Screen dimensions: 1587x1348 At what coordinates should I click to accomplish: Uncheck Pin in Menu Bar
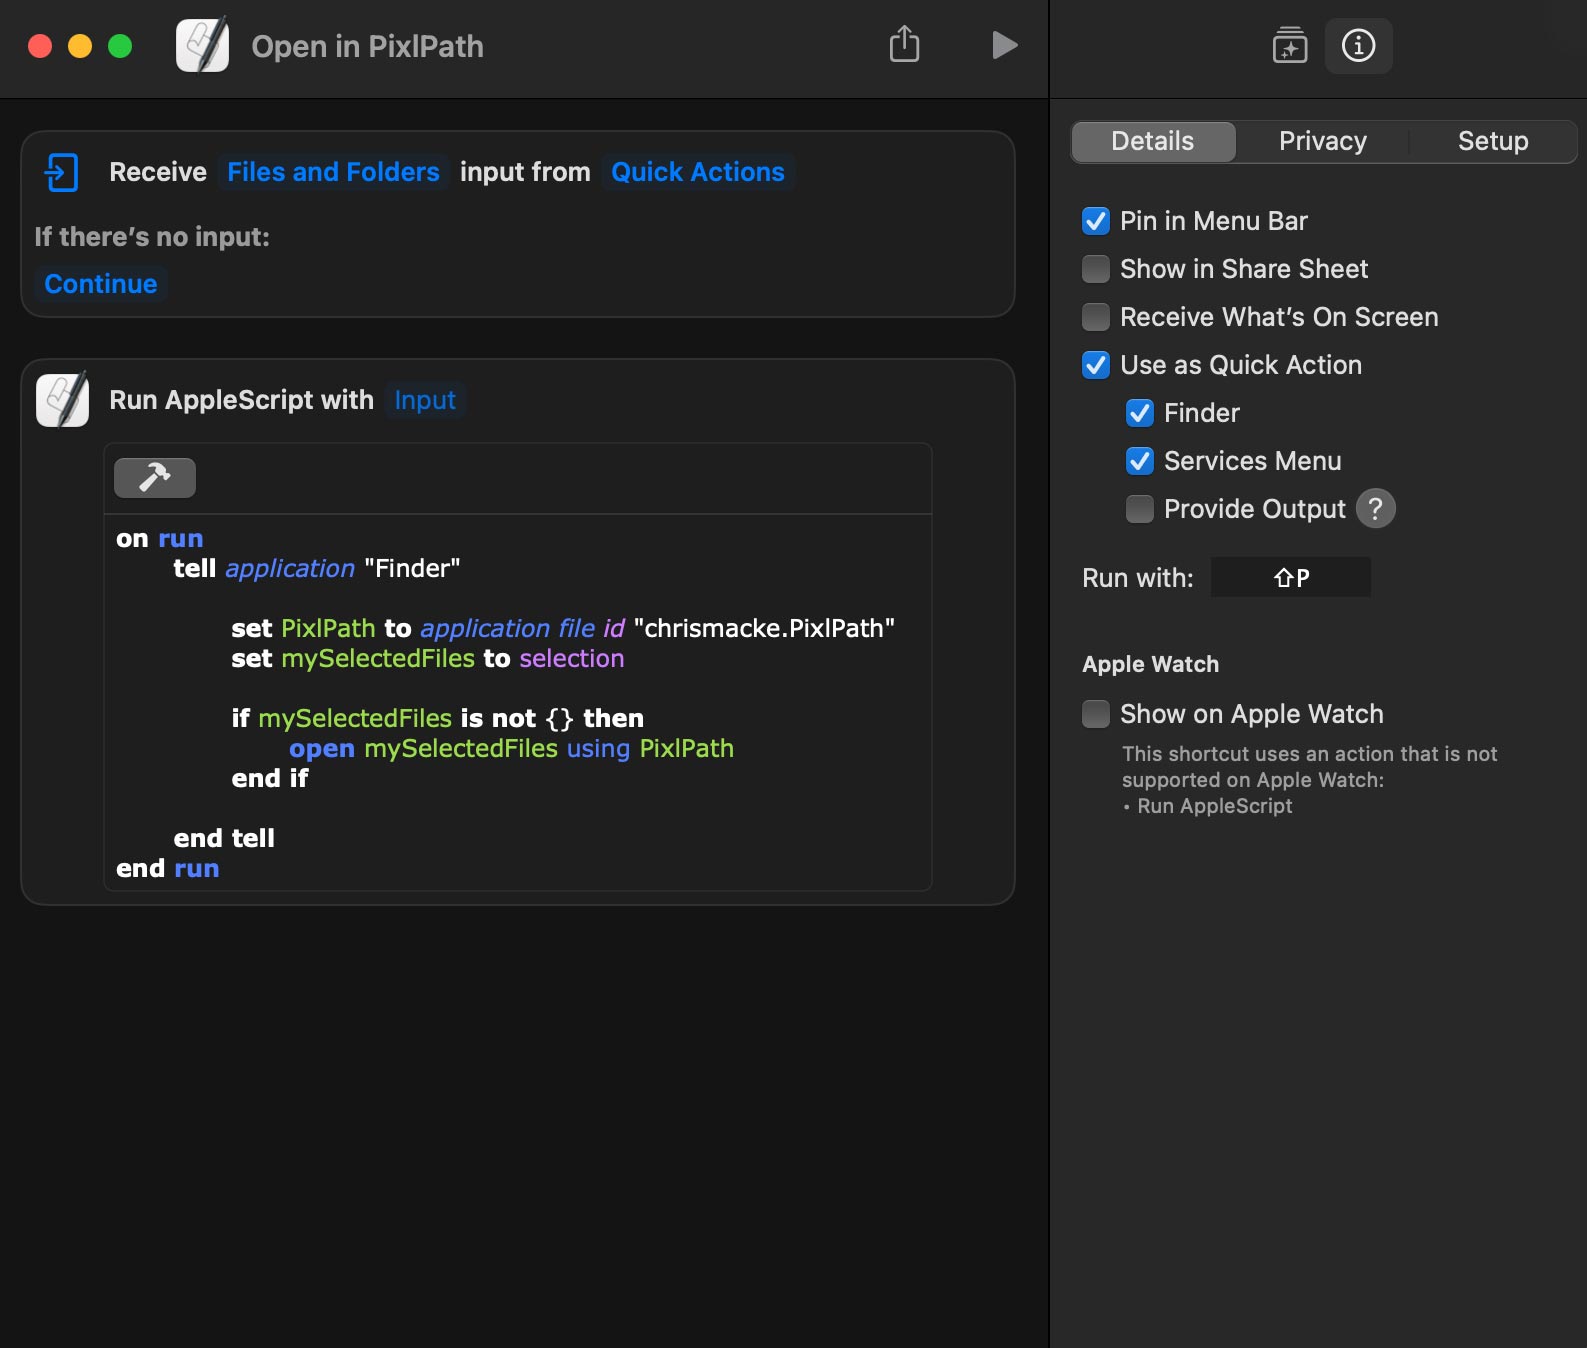point(1096,221)
